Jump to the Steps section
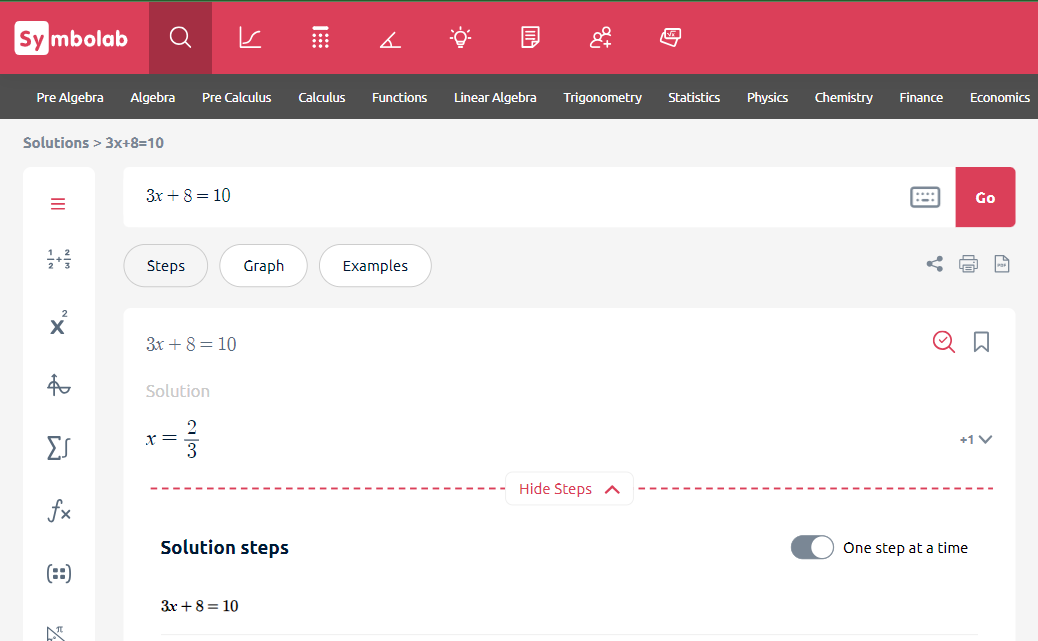This screenshot has height=641, width=1038. click(x=165, y=266)
